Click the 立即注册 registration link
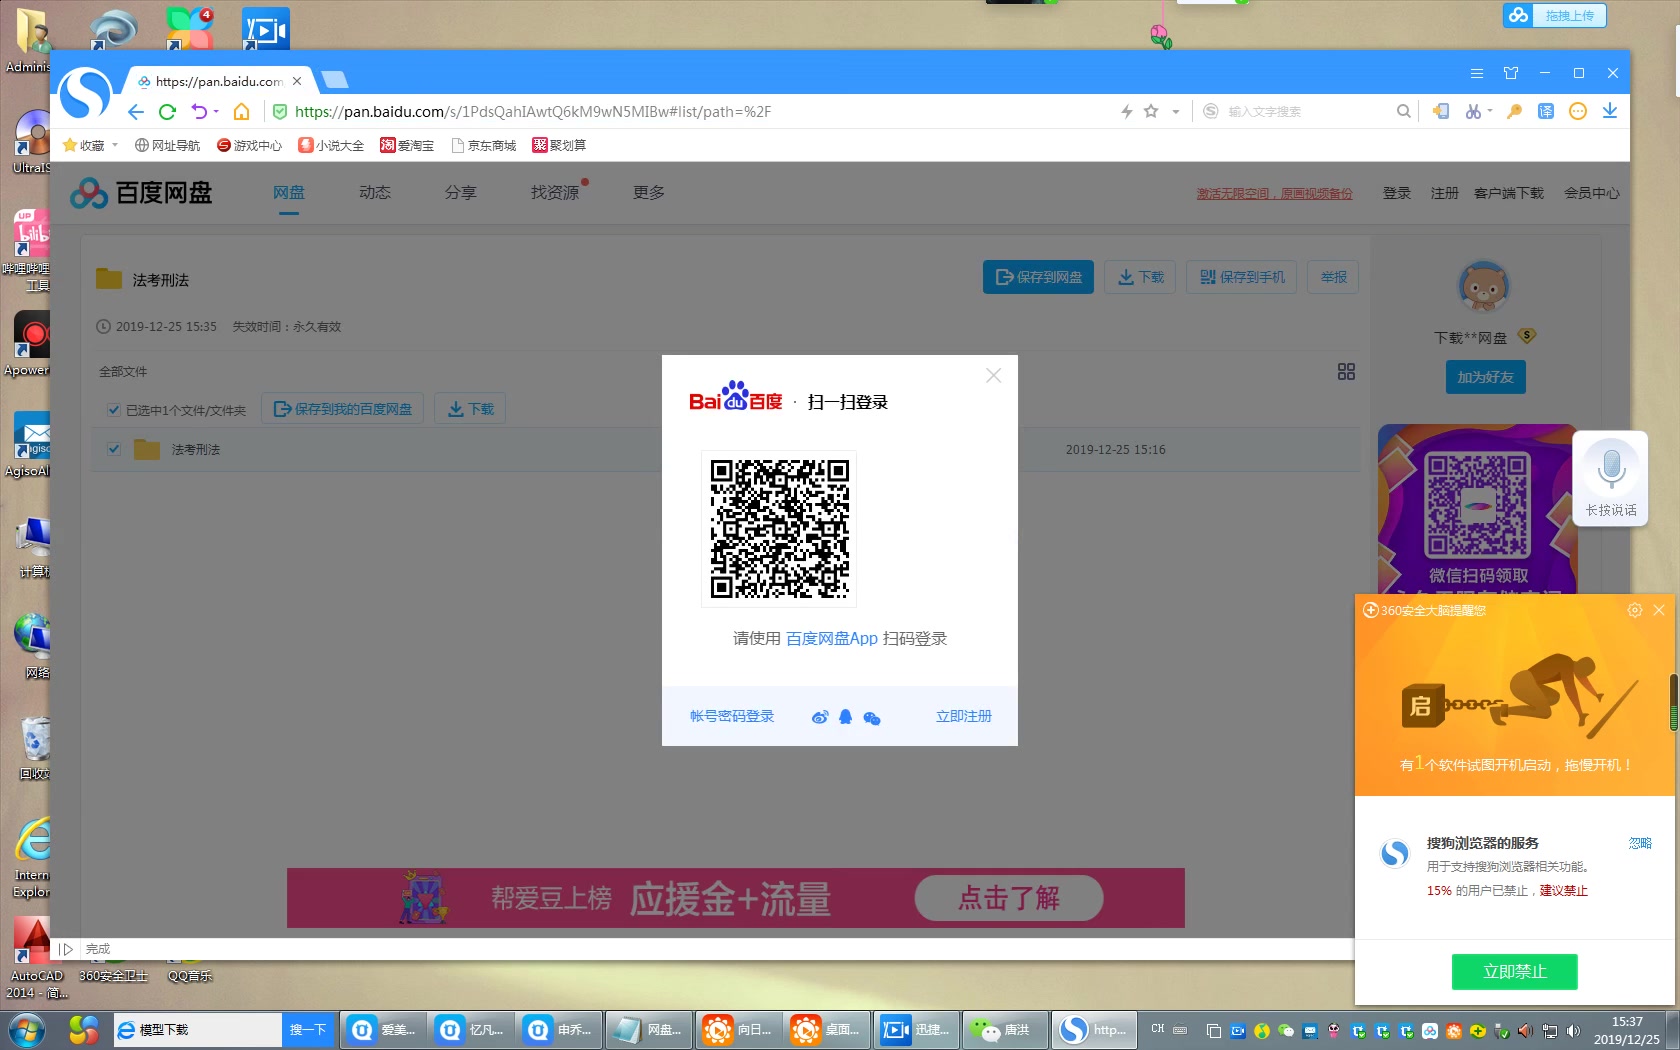This screenshot has height=1050, width=1680. pos(963,716)
